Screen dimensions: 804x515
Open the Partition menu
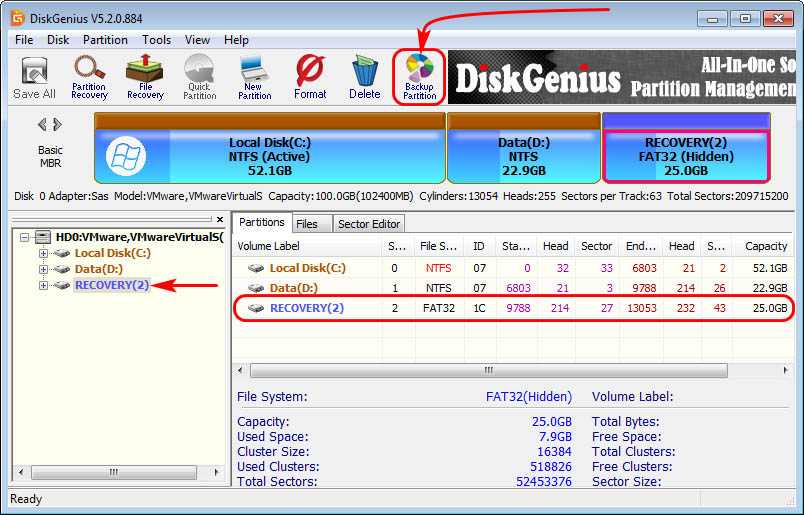click(105, 40)
